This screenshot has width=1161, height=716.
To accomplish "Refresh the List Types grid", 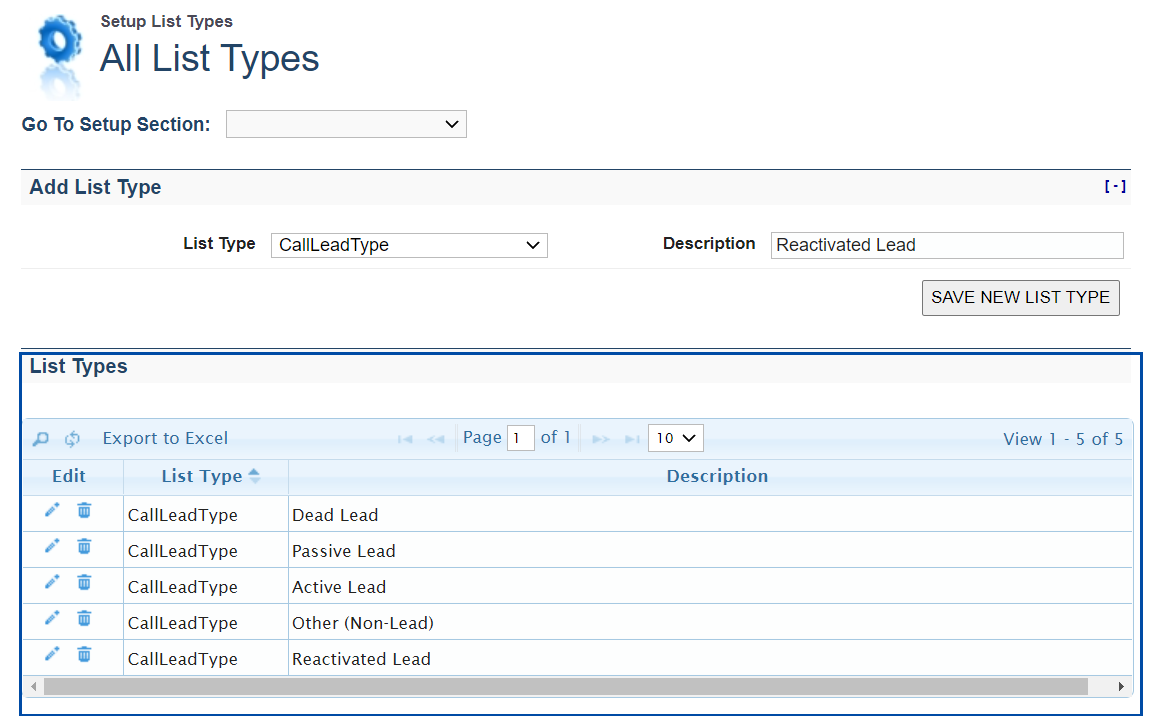I will pyautogui.click(x=72, y=439).
